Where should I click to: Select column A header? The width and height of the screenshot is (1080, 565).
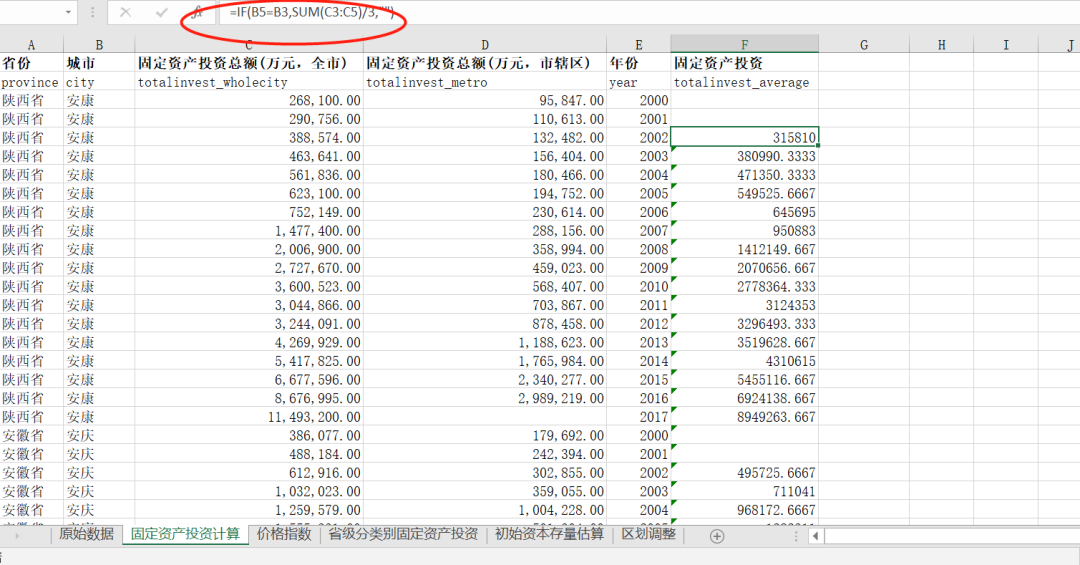(x=31, y=45)
